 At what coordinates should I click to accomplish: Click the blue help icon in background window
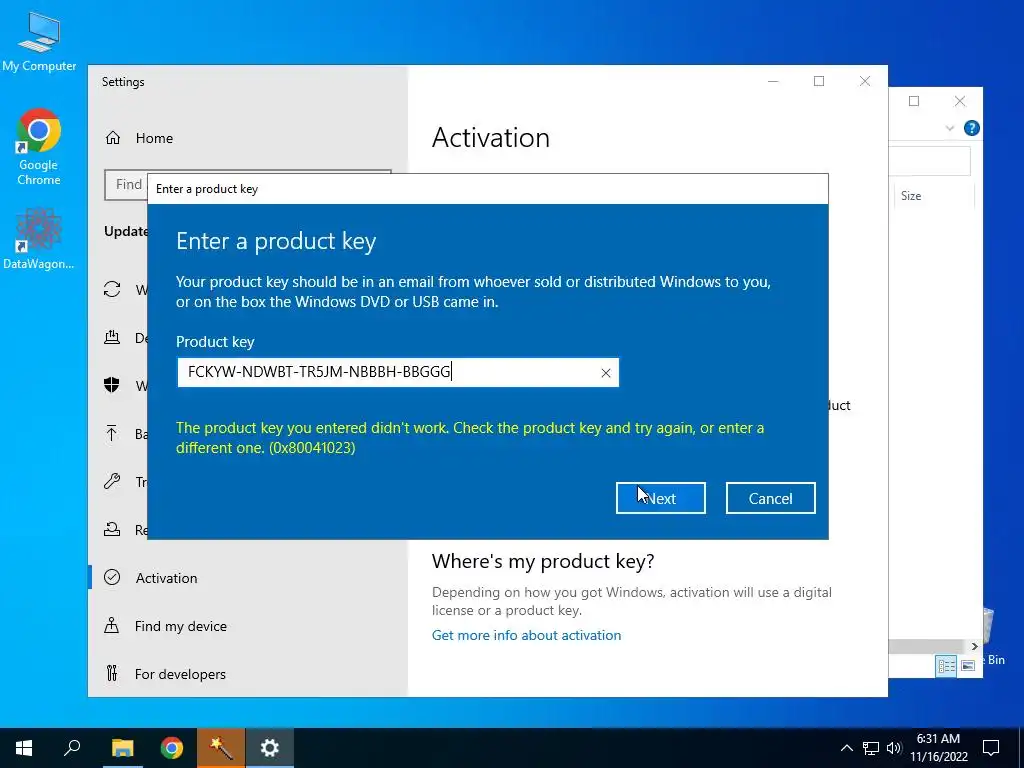(971, 128)
